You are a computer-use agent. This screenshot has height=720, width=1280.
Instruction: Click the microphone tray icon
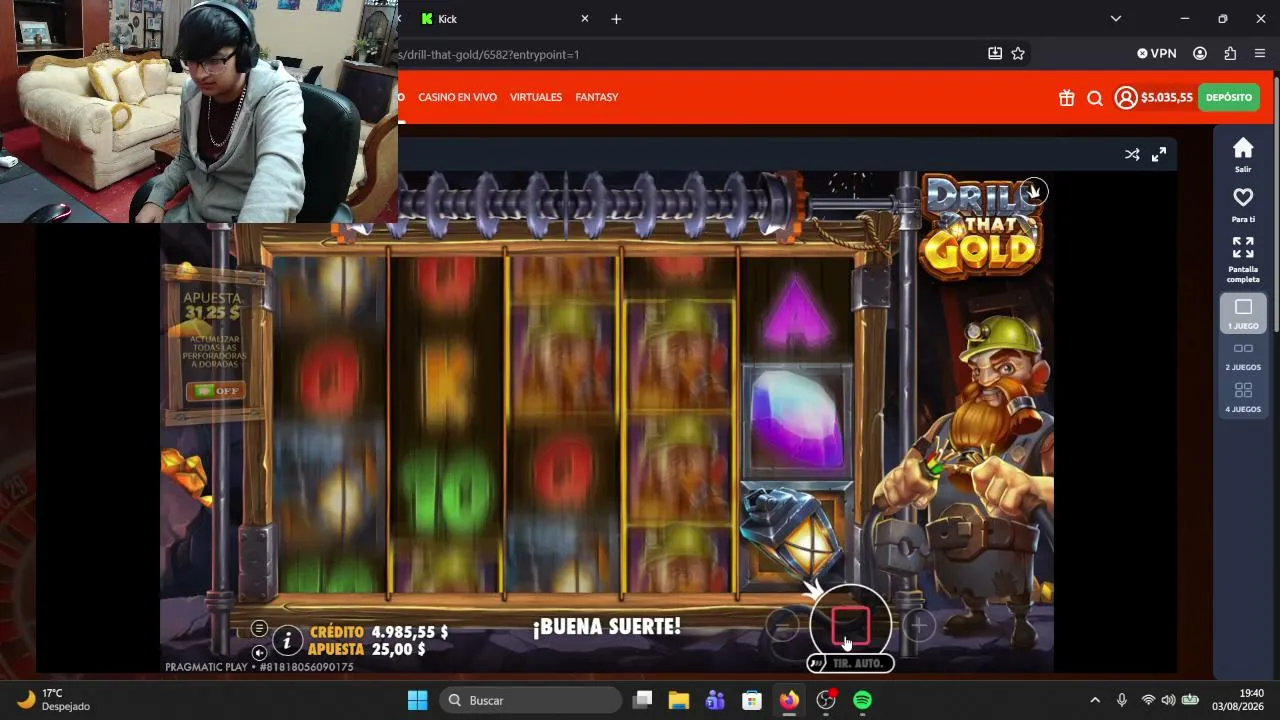click(1122, 700)
